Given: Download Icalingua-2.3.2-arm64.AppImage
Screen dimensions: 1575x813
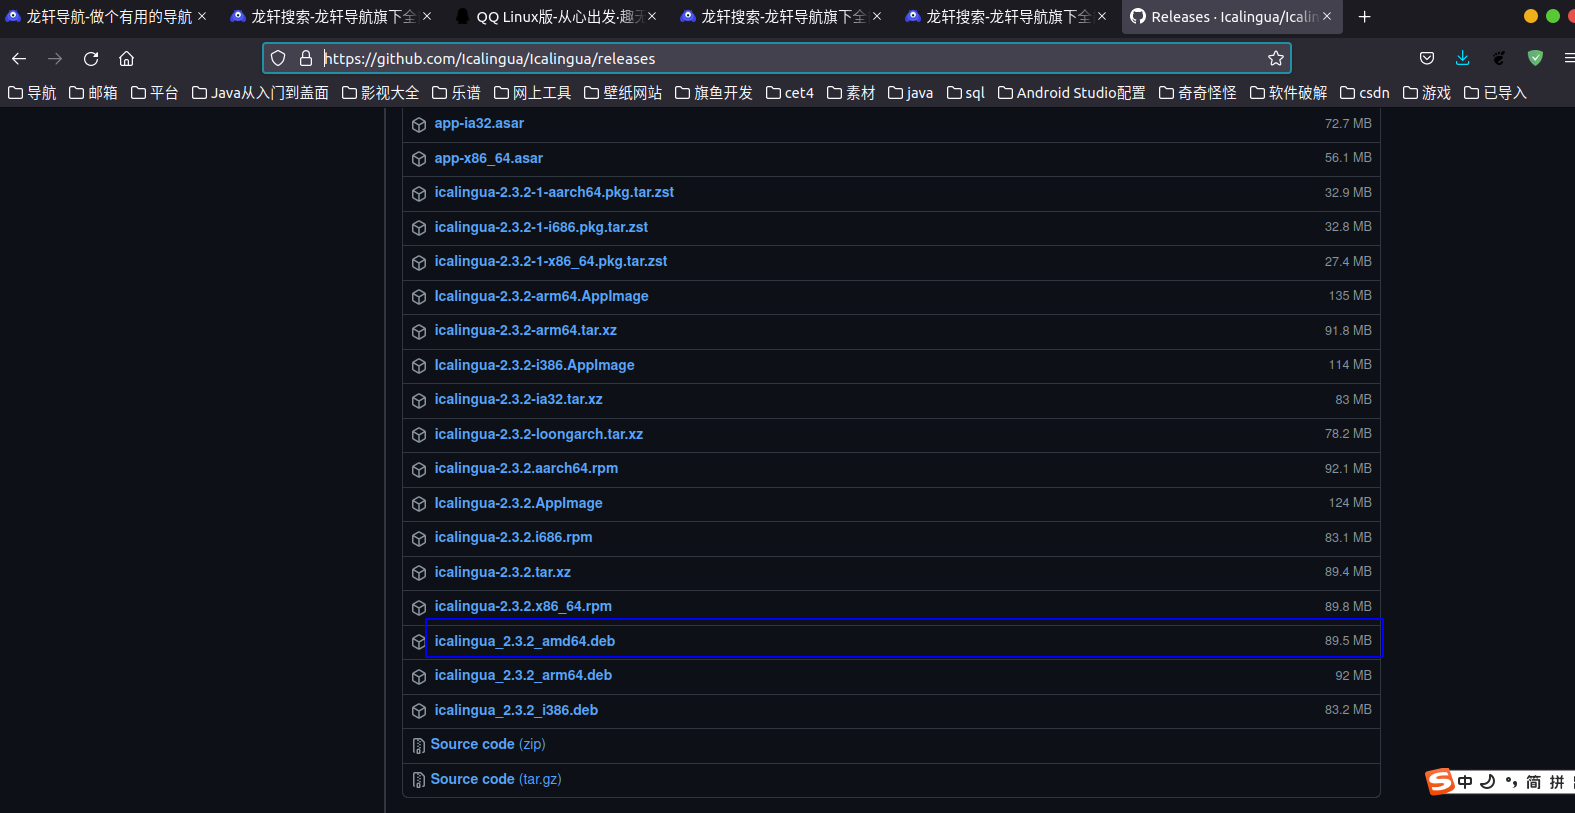Looking at the screenshot, I should pyautogui.click(x=541, y=296).
